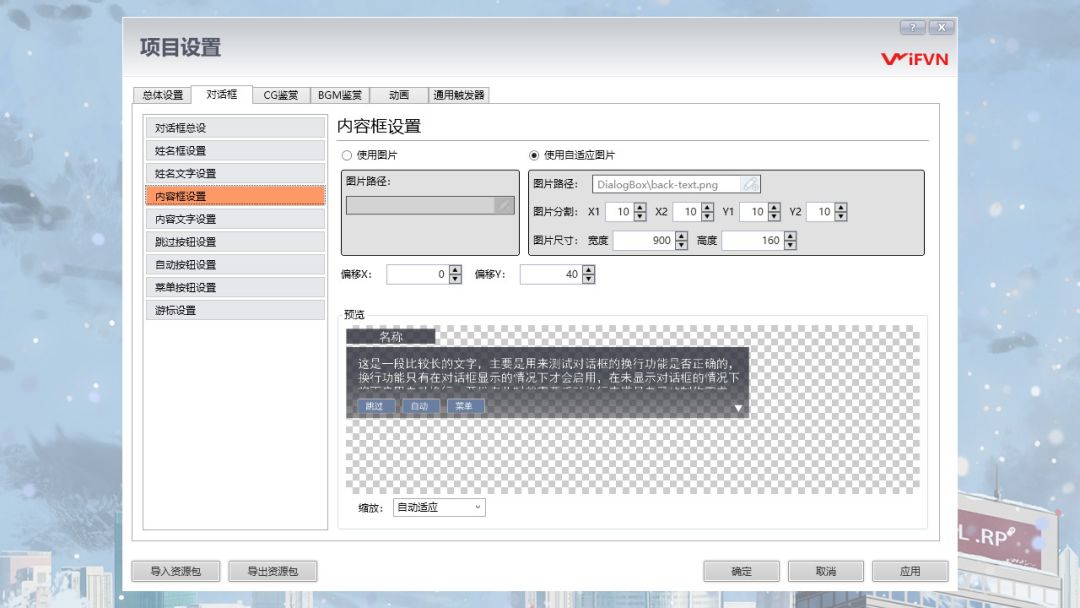
Task: Select 姓名框设置 in the left sidebar
Action: tap(236, 149)
